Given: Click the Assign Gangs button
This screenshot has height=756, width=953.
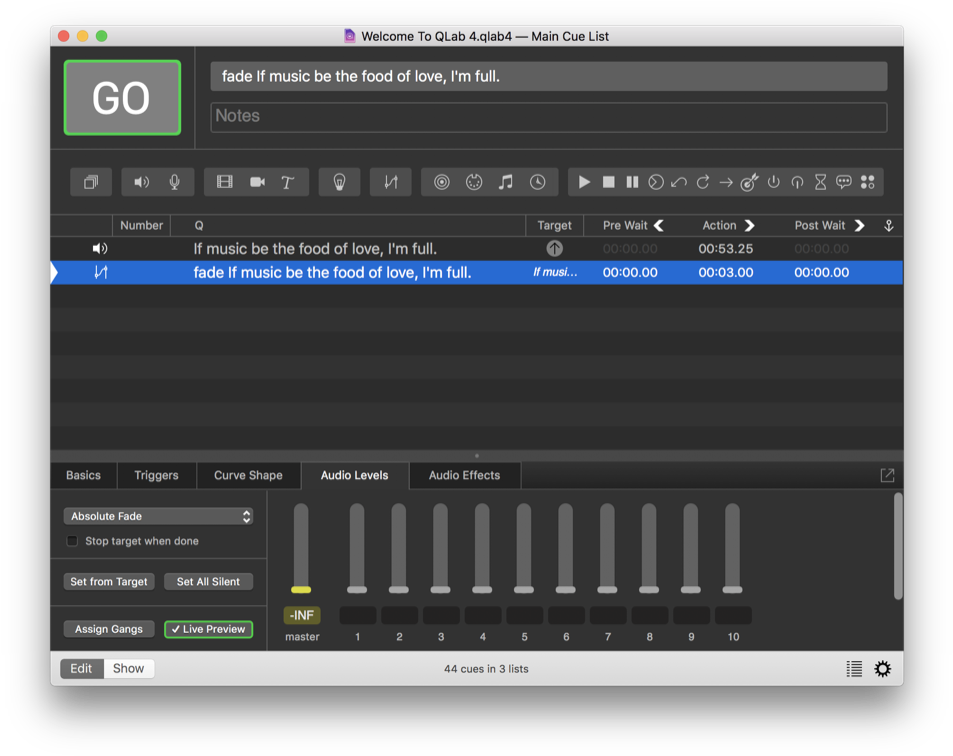Looking at the screenshot, I should pyautogui.click(x=109, y=629).
